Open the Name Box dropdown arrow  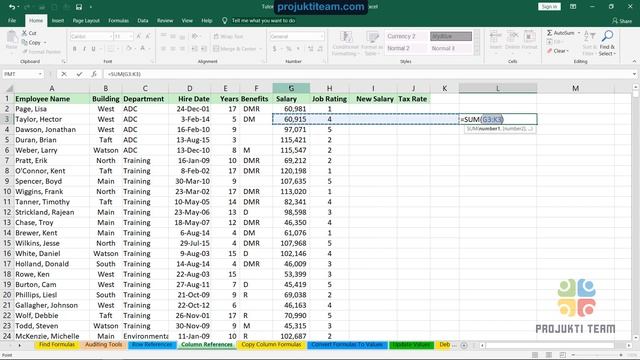(40, 74)
